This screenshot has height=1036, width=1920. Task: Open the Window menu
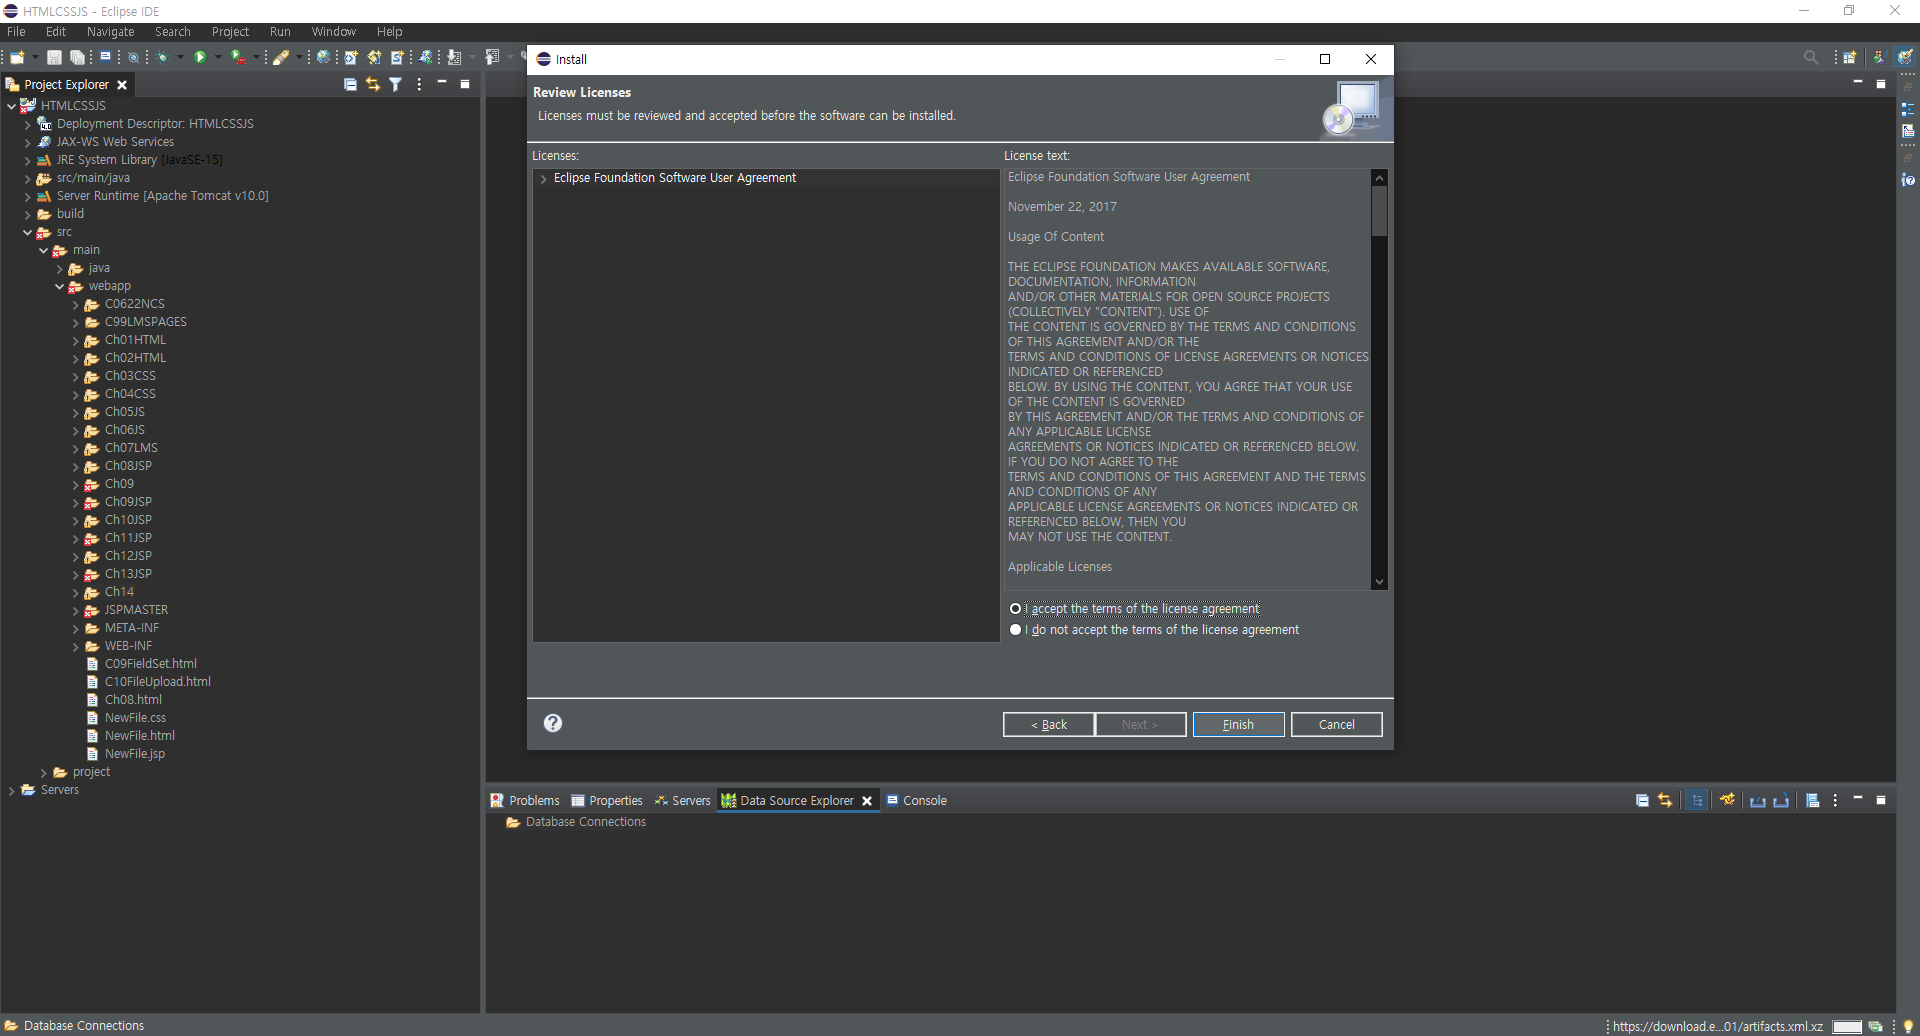(333, 32)
